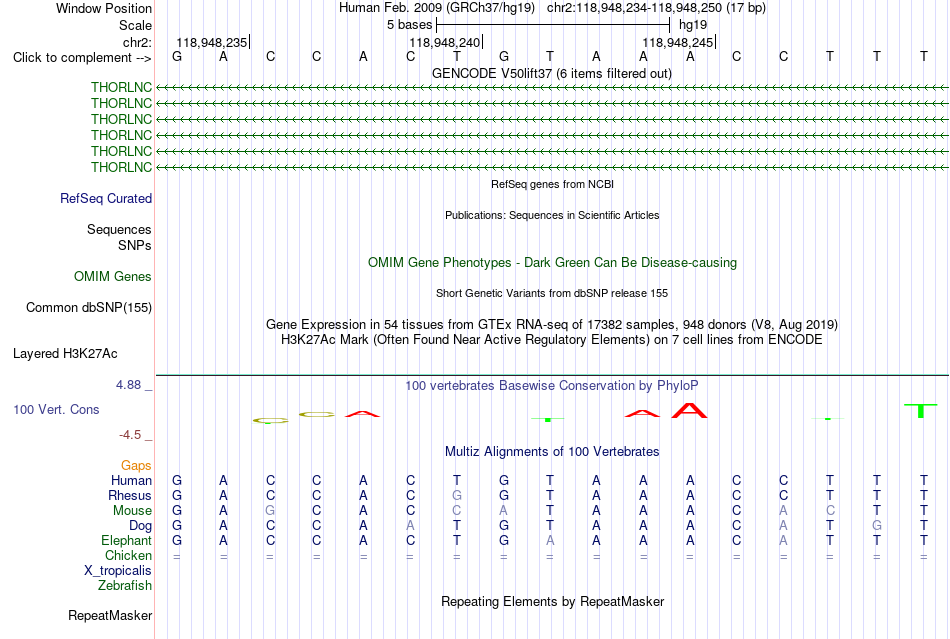Screen dimensions: 950x639
Task: Click the 'chr2:' base position label
Action: coord(137,42)
